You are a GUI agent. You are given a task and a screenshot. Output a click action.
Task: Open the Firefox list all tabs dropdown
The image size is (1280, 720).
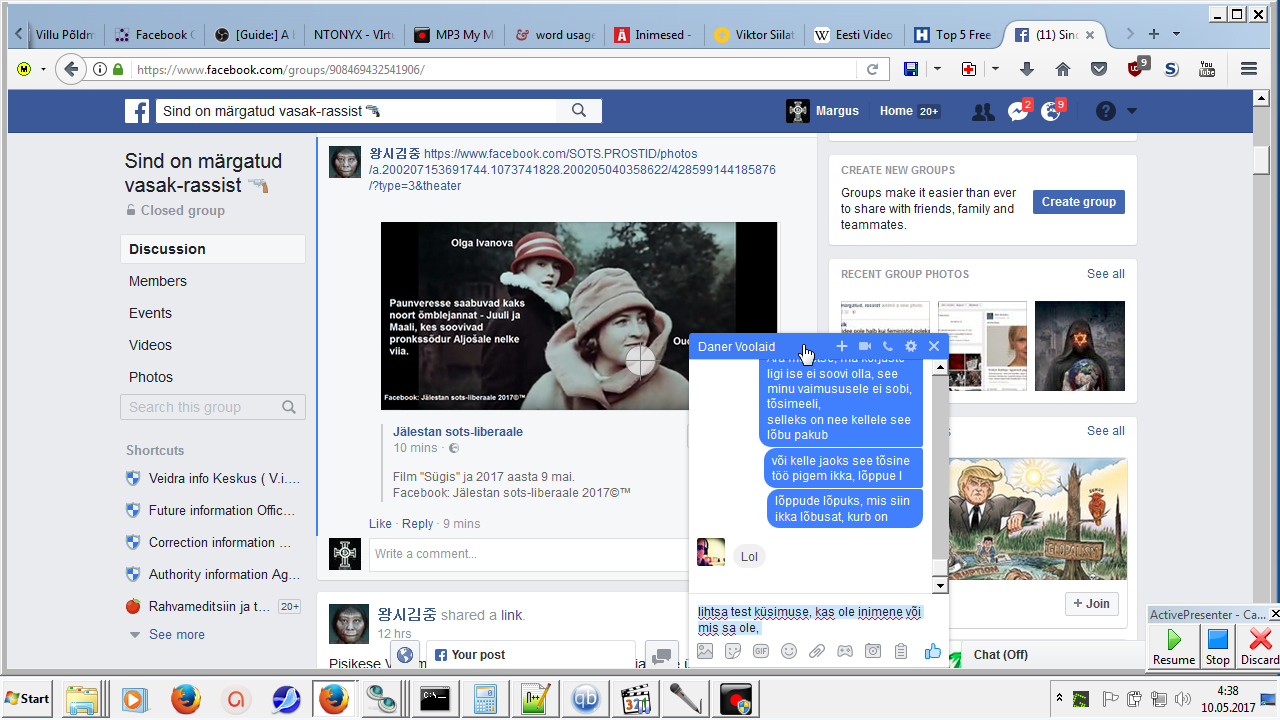click(1176, 34)
